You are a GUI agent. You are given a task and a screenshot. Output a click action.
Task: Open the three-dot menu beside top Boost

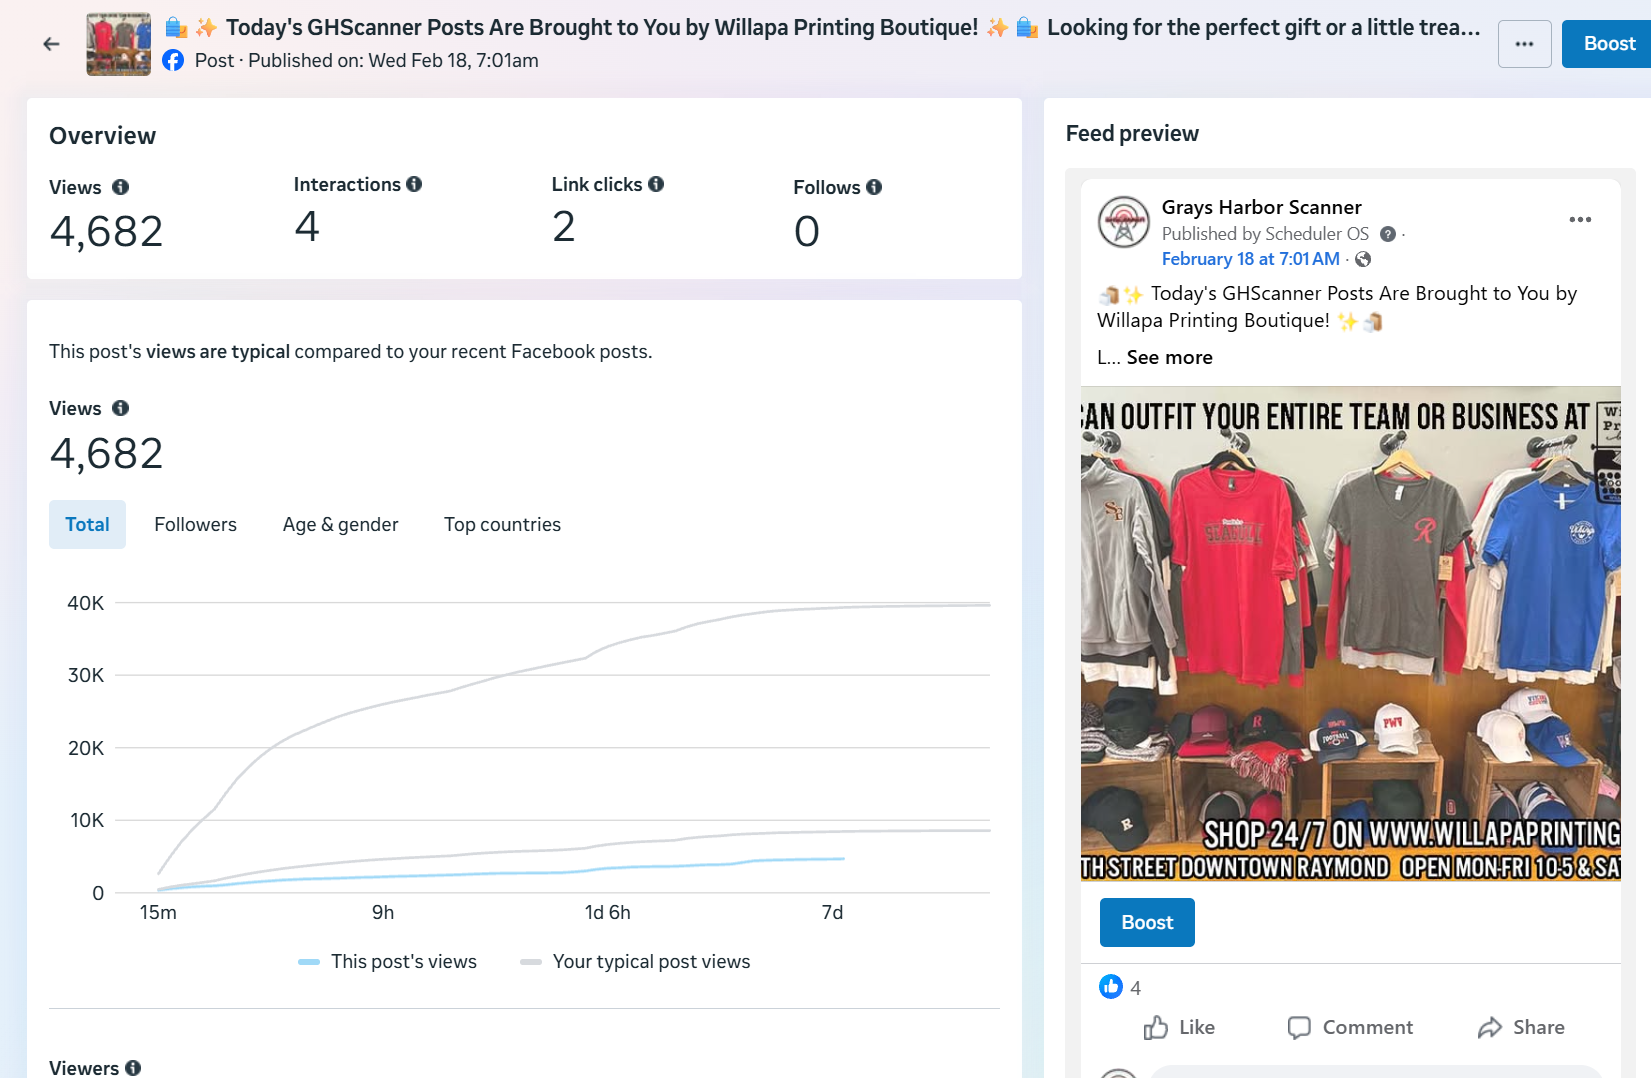pyautogui.click(x=1524, y=44)
